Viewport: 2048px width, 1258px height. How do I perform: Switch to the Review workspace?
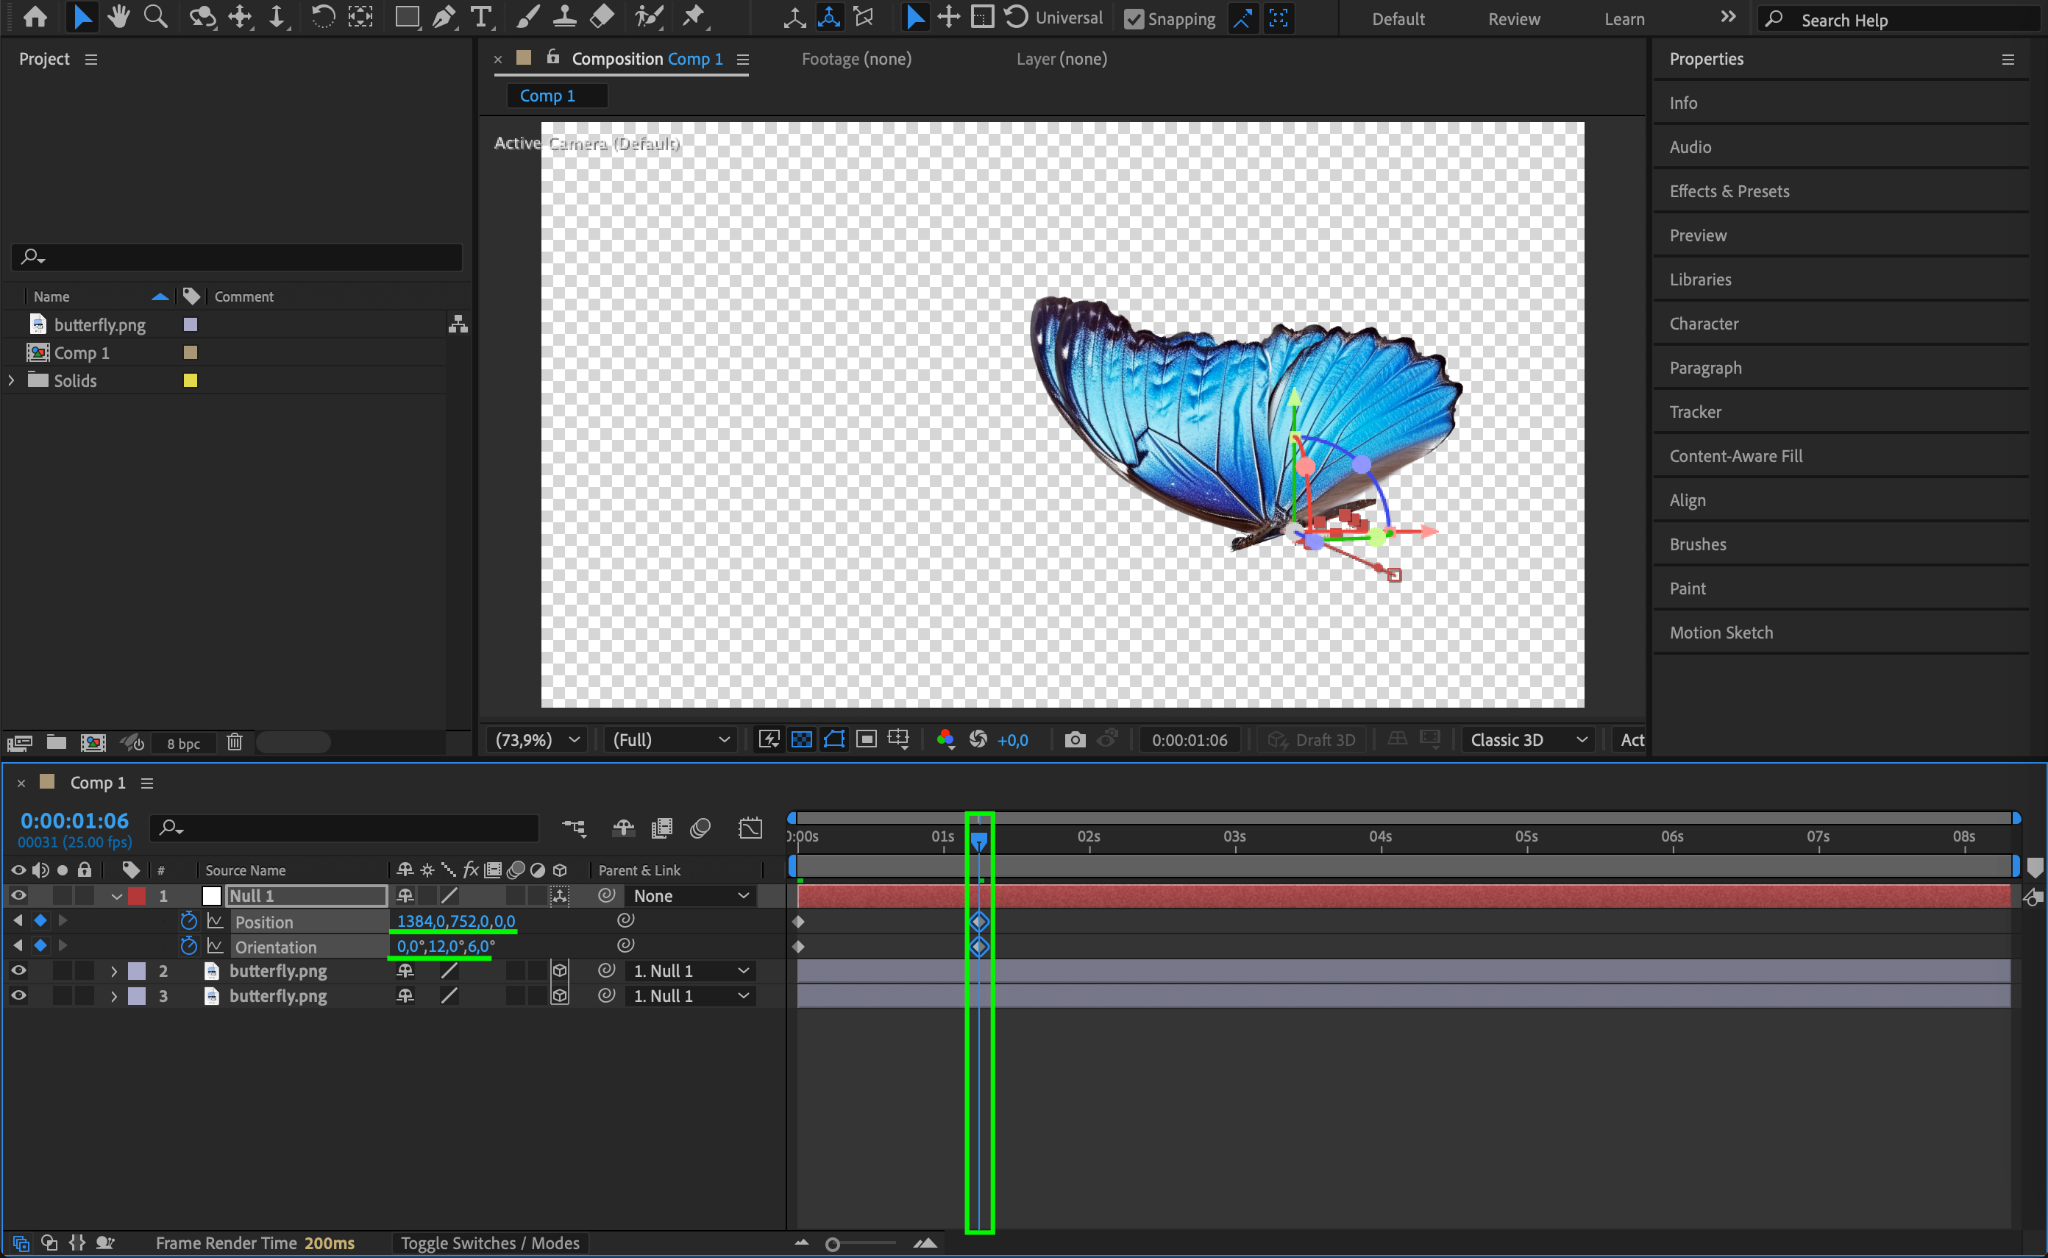(x=1513, y=19)
